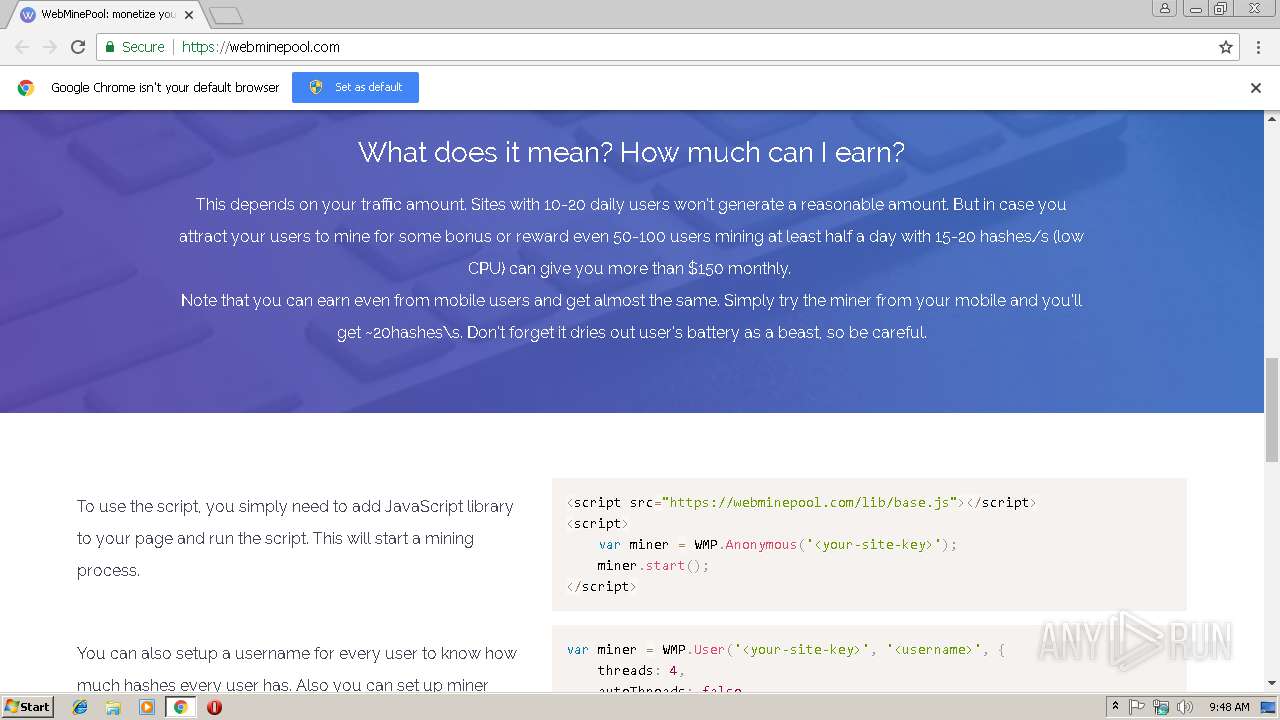Click the WMP.Anonymous code line
Viewport: 1280px width, 720px height.
pos(778,544)
